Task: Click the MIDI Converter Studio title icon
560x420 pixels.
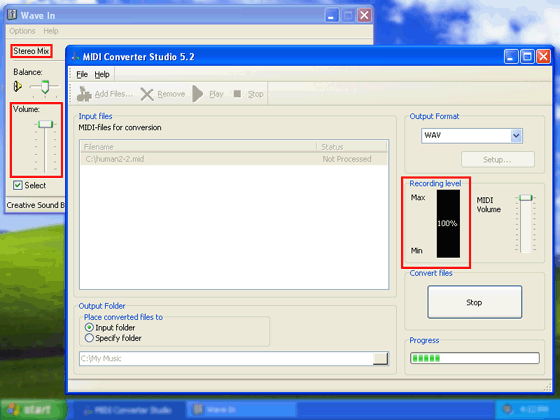Action: [x=75, y=56]
